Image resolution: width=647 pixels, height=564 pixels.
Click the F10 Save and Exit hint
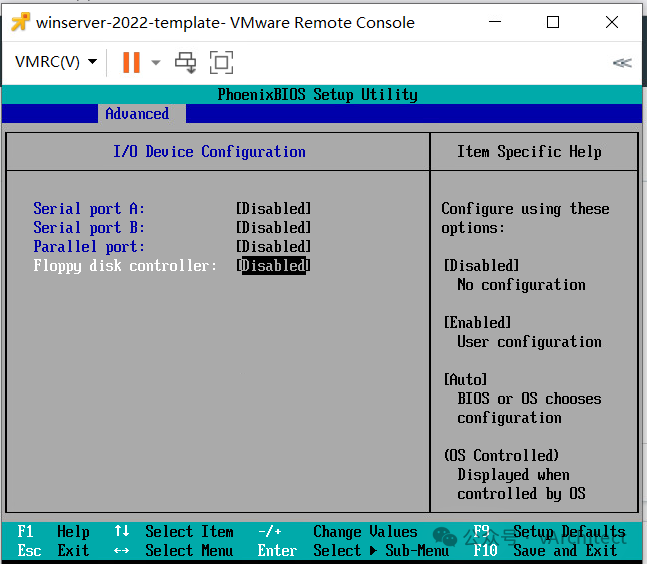pyautogui.click(x=545, y=550)
